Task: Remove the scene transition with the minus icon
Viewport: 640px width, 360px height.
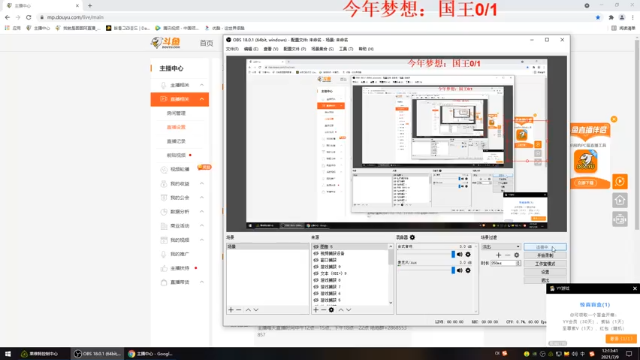Action: (x=507, y=255)
